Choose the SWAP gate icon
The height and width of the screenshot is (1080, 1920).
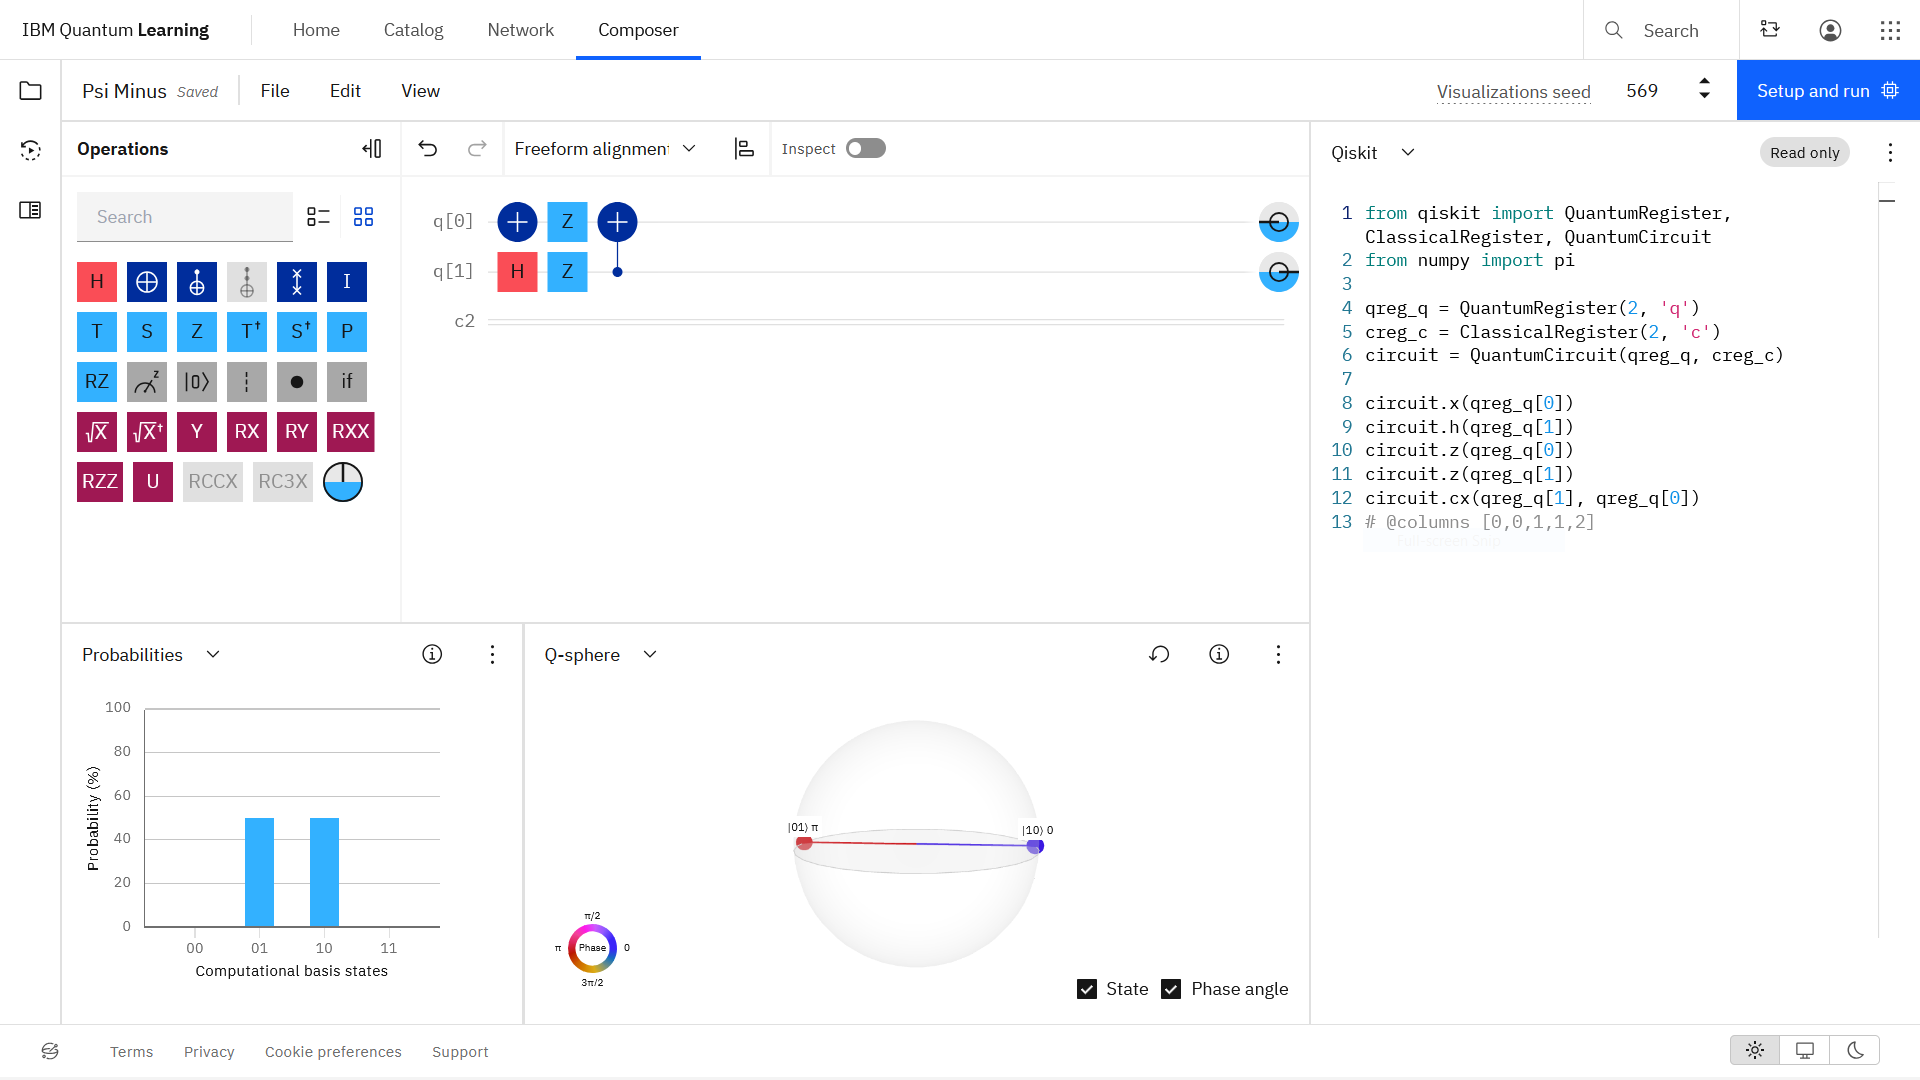point(297,282)
